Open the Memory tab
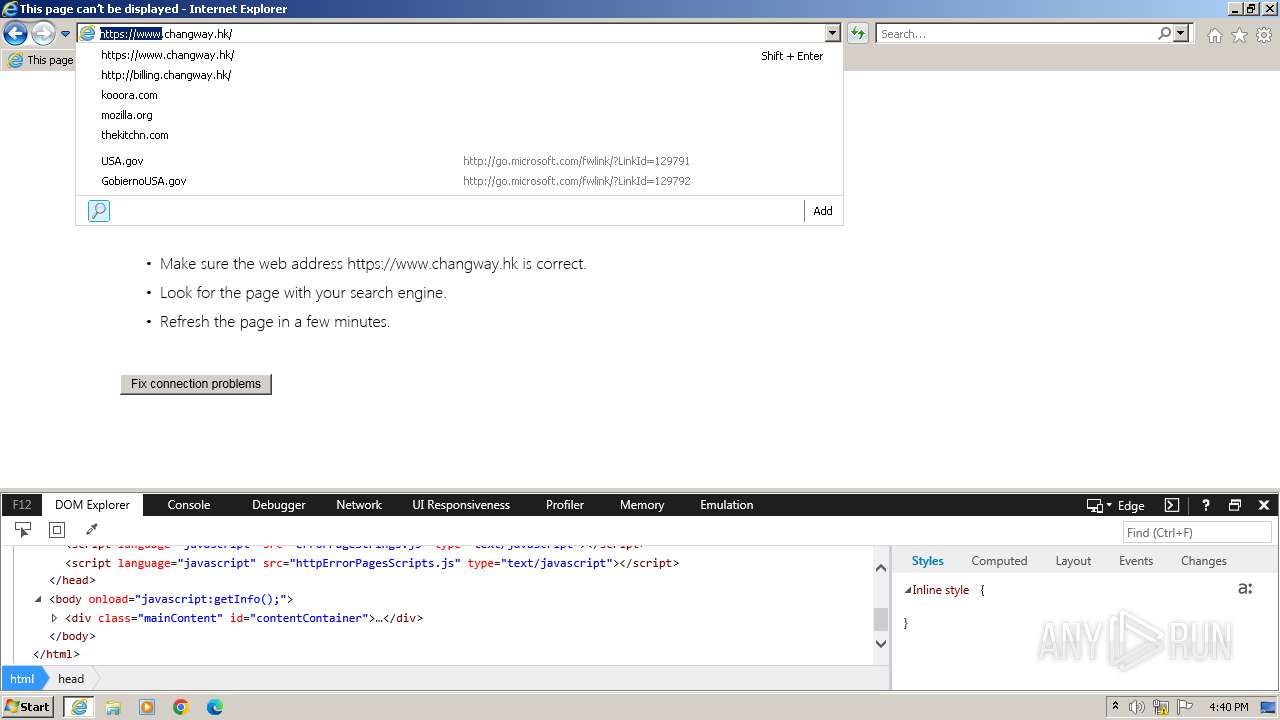1280x720 pixels. coord(642,505)
